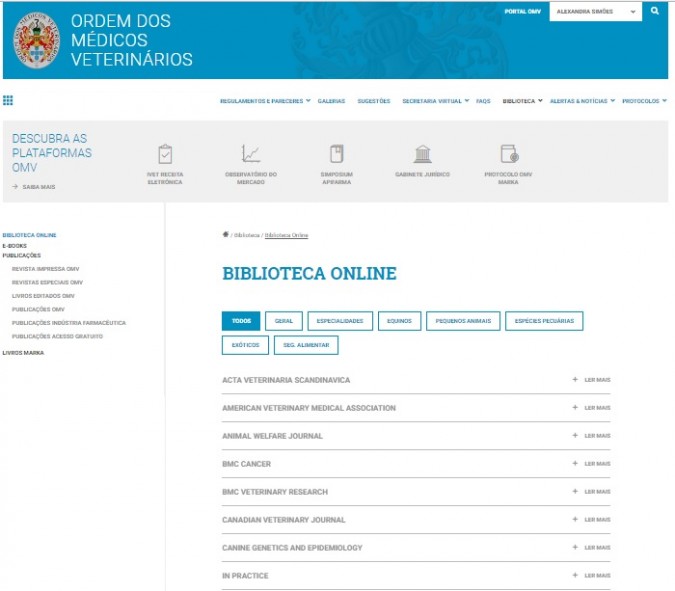The height and width of the screenshot is (591, 675).
Task: Click plus icon for BMC Cancer
Action: [x=575, y=463]
